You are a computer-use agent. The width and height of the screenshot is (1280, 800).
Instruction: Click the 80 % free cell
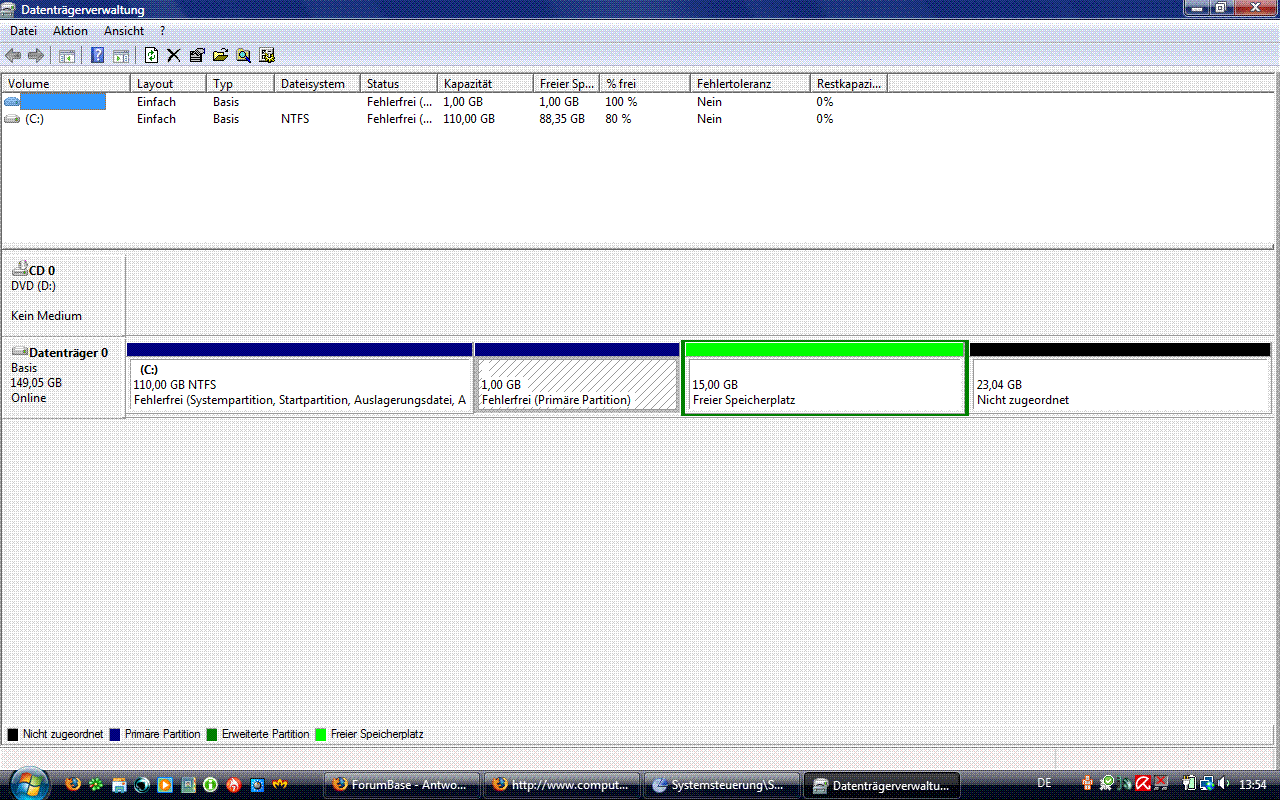pos(618,119)
